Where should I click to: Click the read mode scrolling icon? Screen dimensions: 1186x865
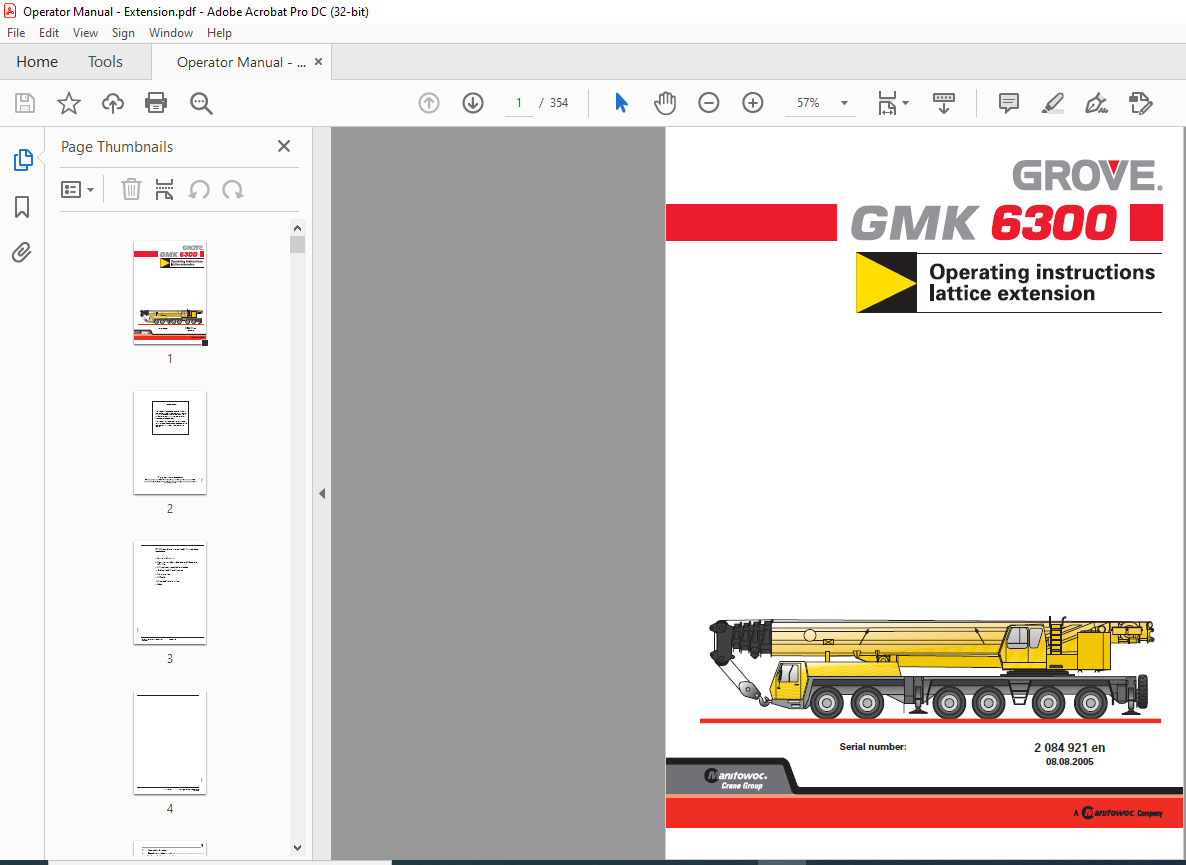(943, 103)
